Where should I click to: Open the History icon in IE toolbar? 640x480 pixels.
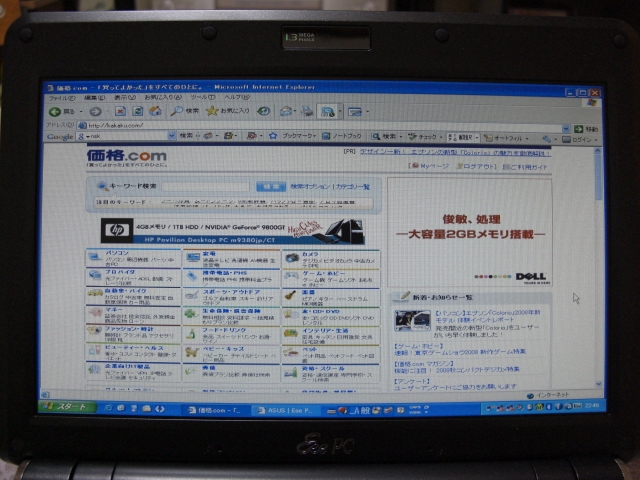pyautogui.click(x=264, y=111)
